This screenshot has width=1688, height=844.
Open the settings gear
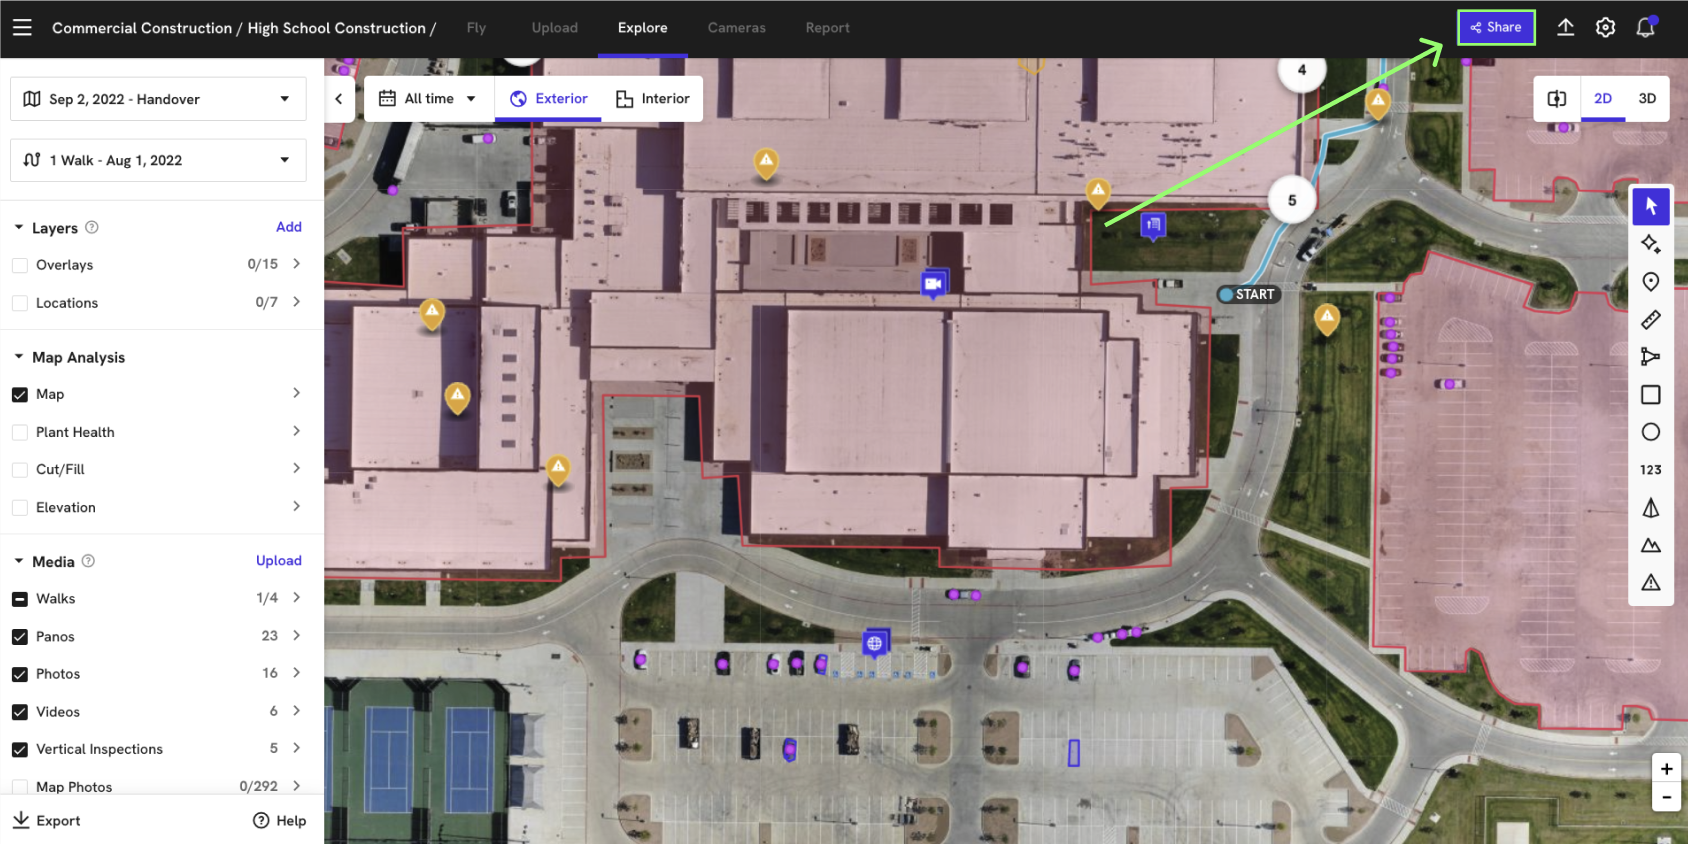coord(1605,28)
